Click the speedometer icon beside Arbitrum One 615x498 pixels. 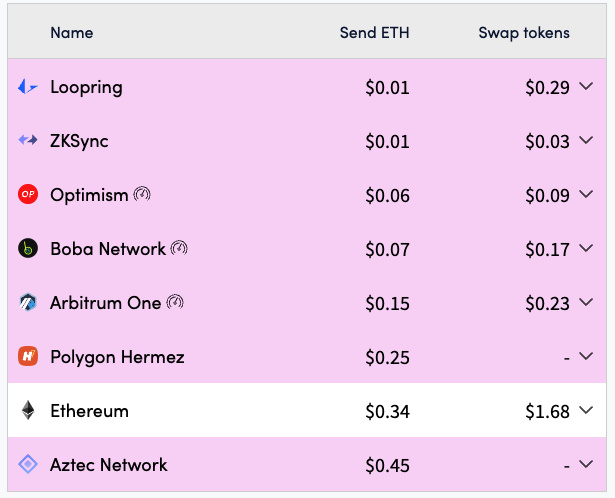175,302
